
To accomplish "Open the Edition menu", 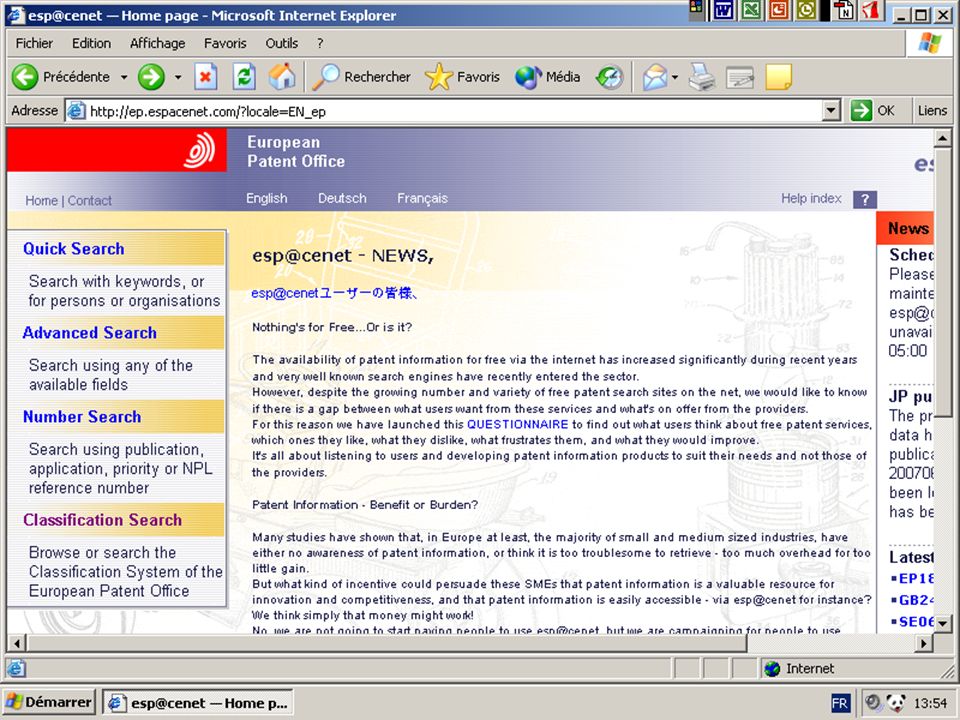I will (x=91, y=43).
